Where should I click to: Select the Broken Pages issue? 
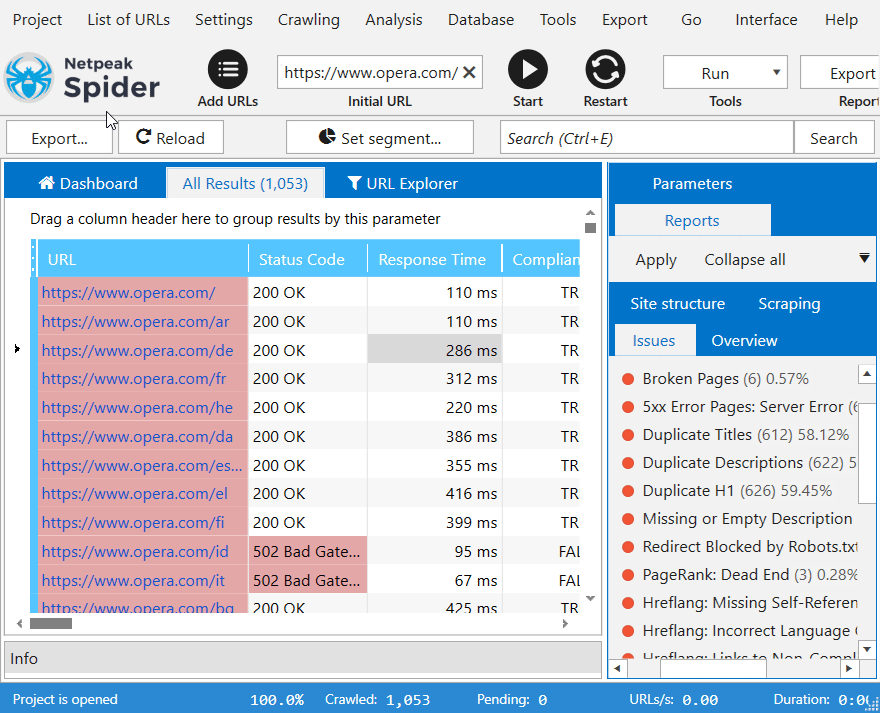(725, 378)
